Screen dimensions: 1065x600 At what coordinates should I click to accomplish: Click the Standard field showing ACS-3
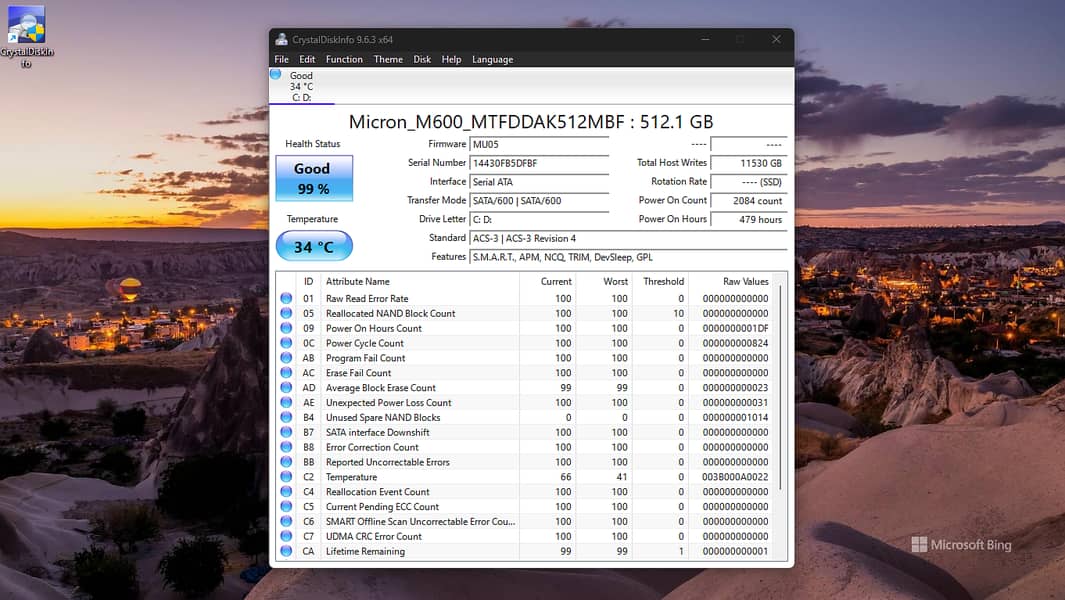628,239
